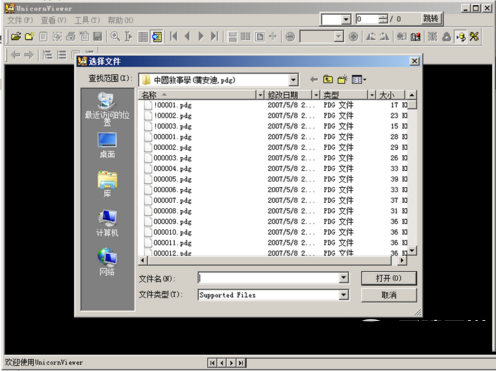This screenshot has width=496, height=371.
Task: Open the 帮助(H) menu
Action: pos(120,20)
